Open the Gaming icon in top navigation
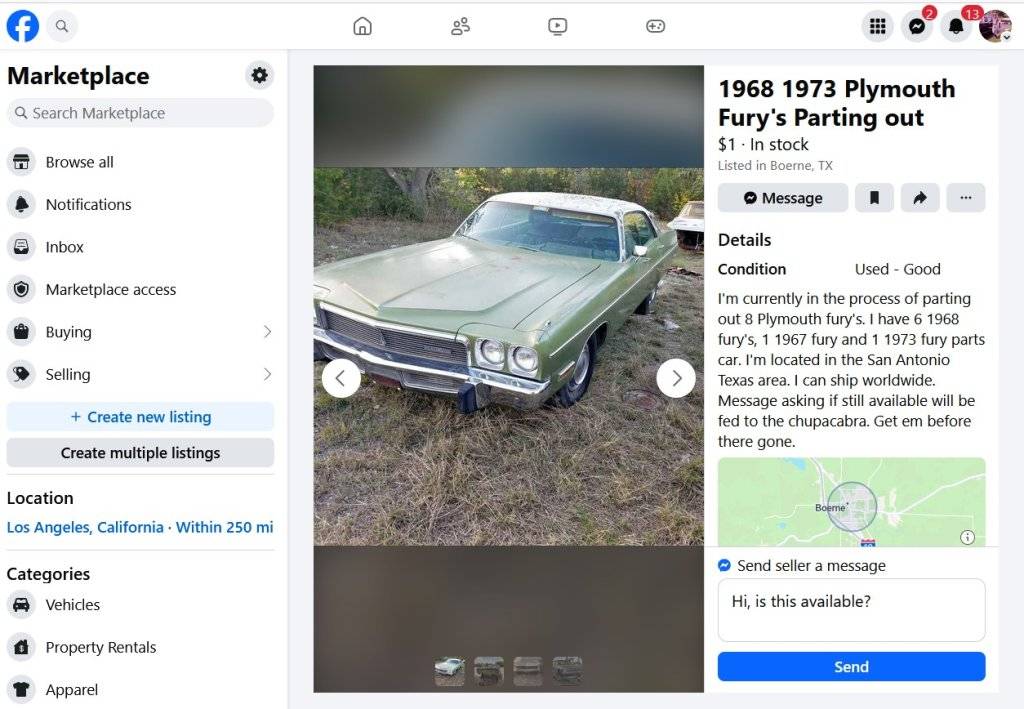Image resolution: width=1024 pixels, height=709 pixels. (655, 27)
